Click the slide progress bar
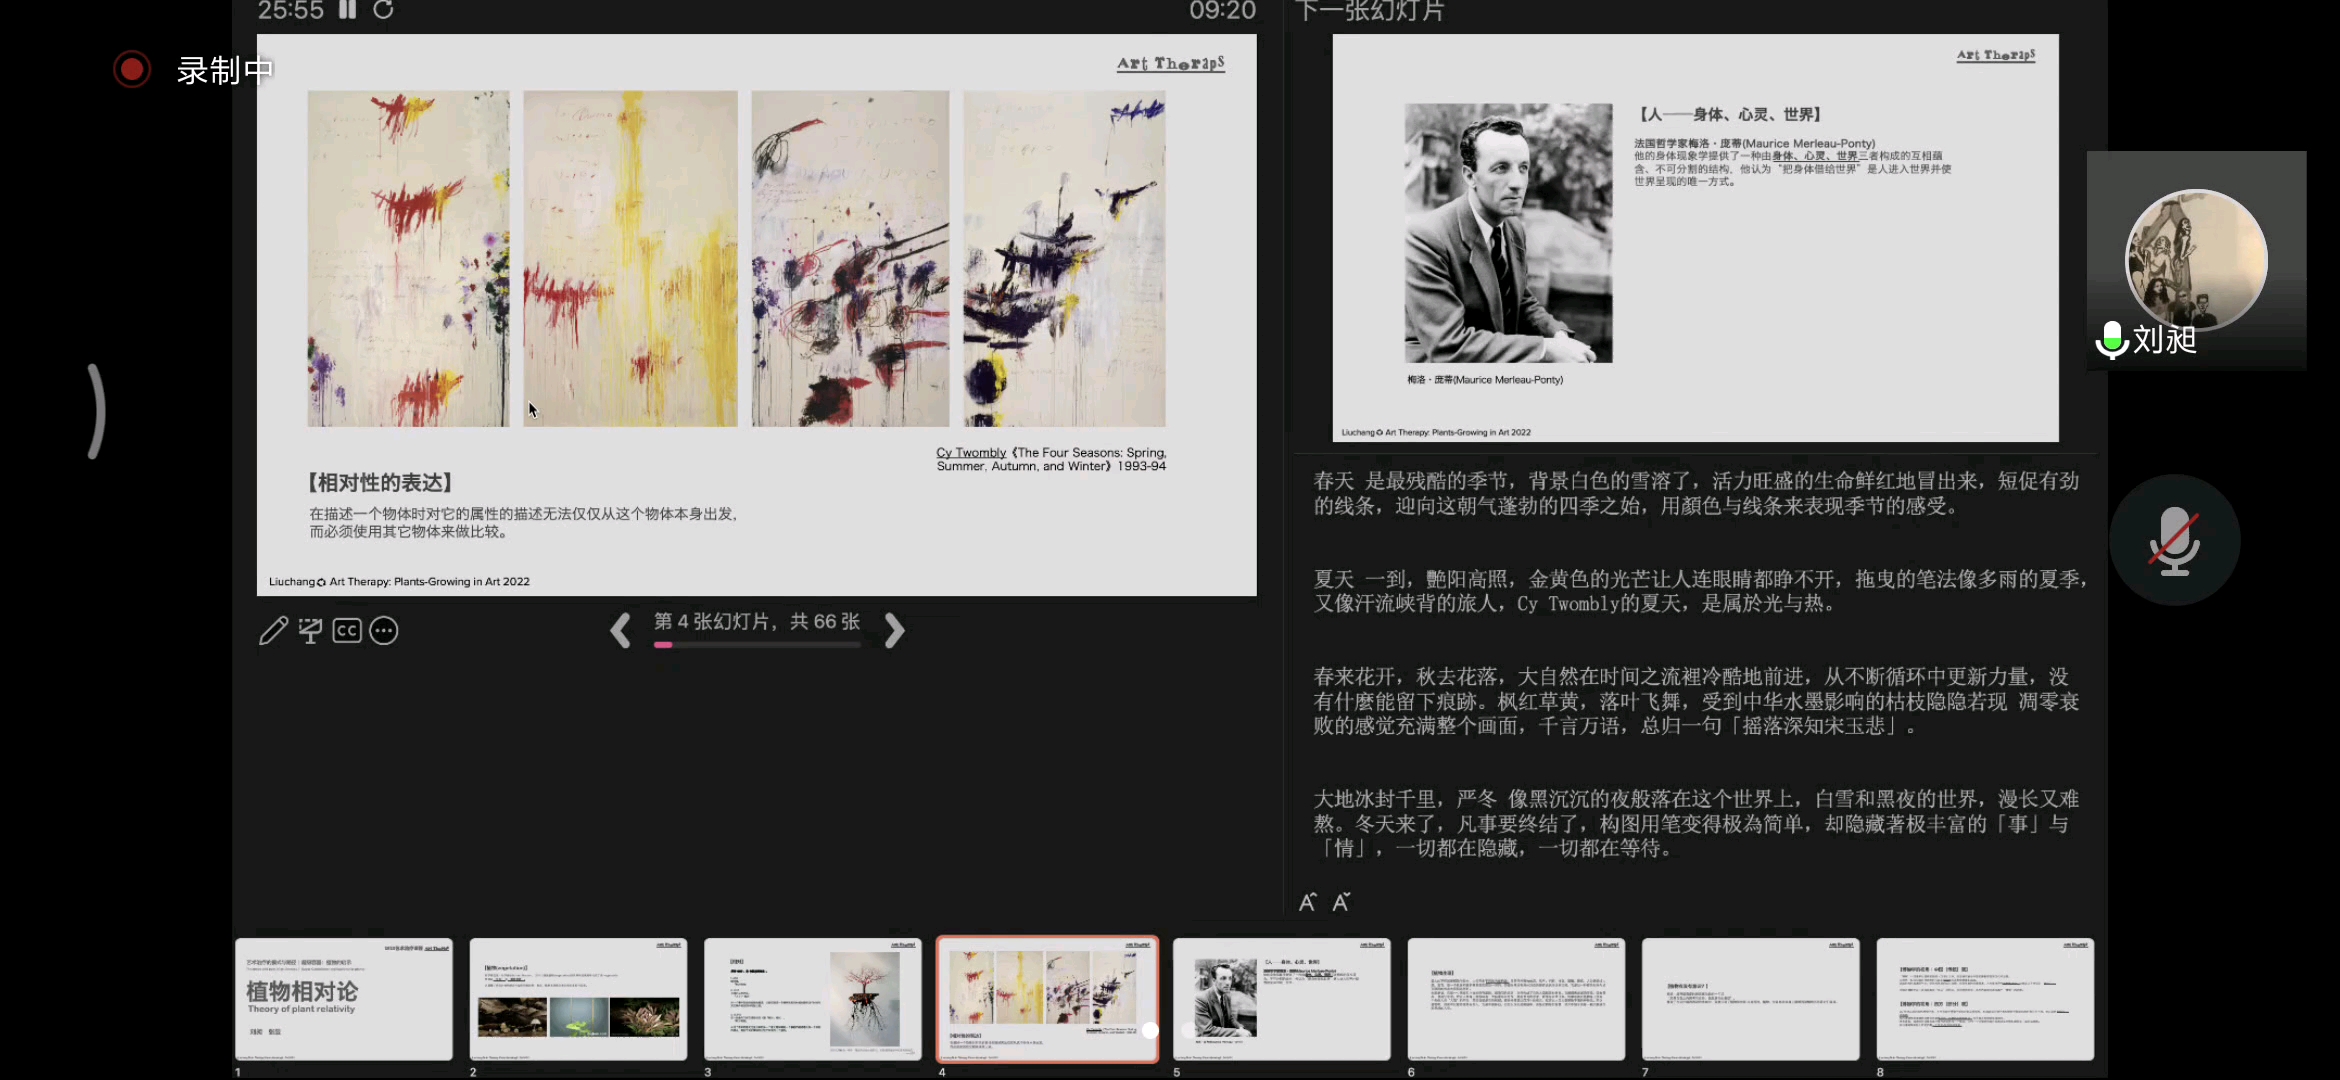This screenshot has width=2340, height=1080. coord(757,645)
